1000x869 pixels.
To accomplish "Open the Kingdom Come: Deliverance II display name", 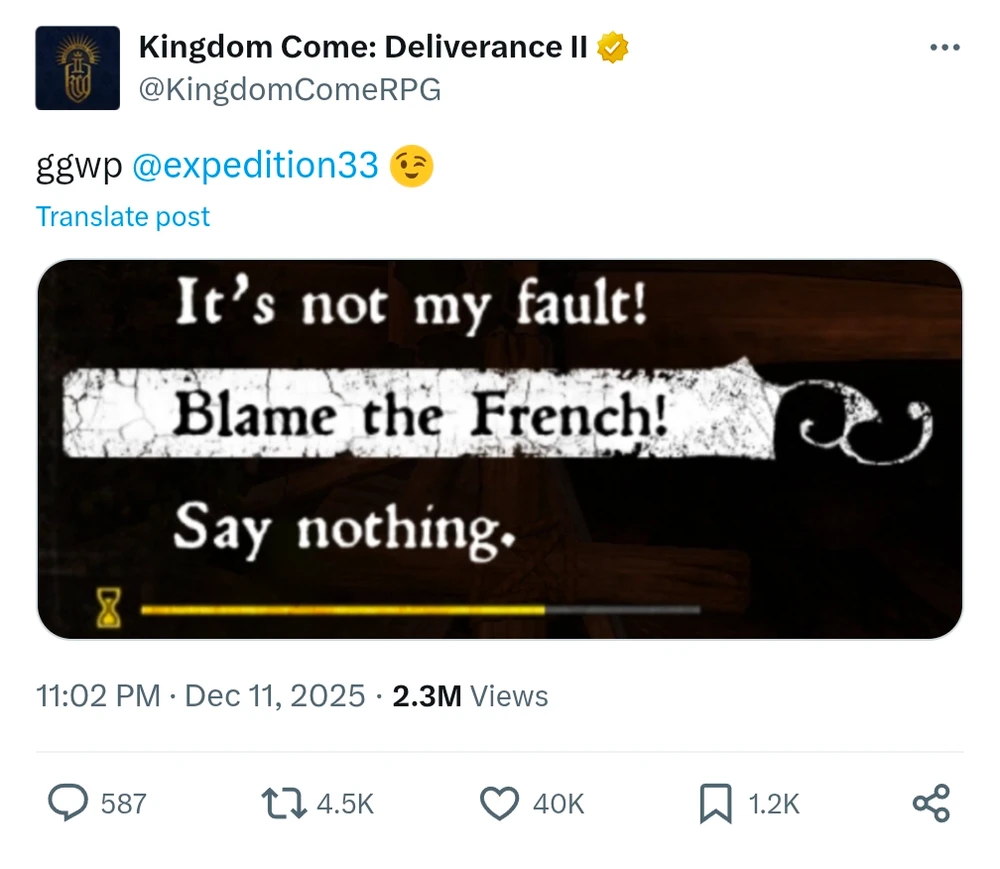I will click(363, 47).
